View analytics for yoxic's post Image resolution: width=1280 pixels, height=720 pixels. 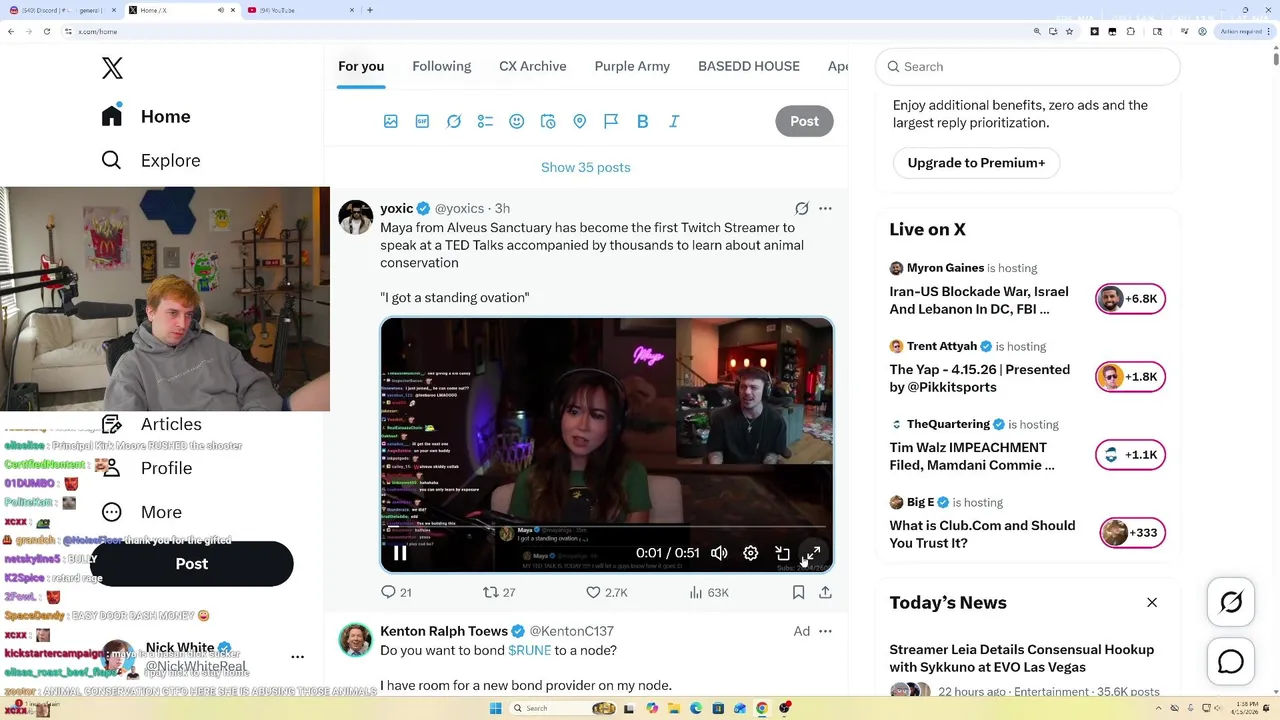709,592
